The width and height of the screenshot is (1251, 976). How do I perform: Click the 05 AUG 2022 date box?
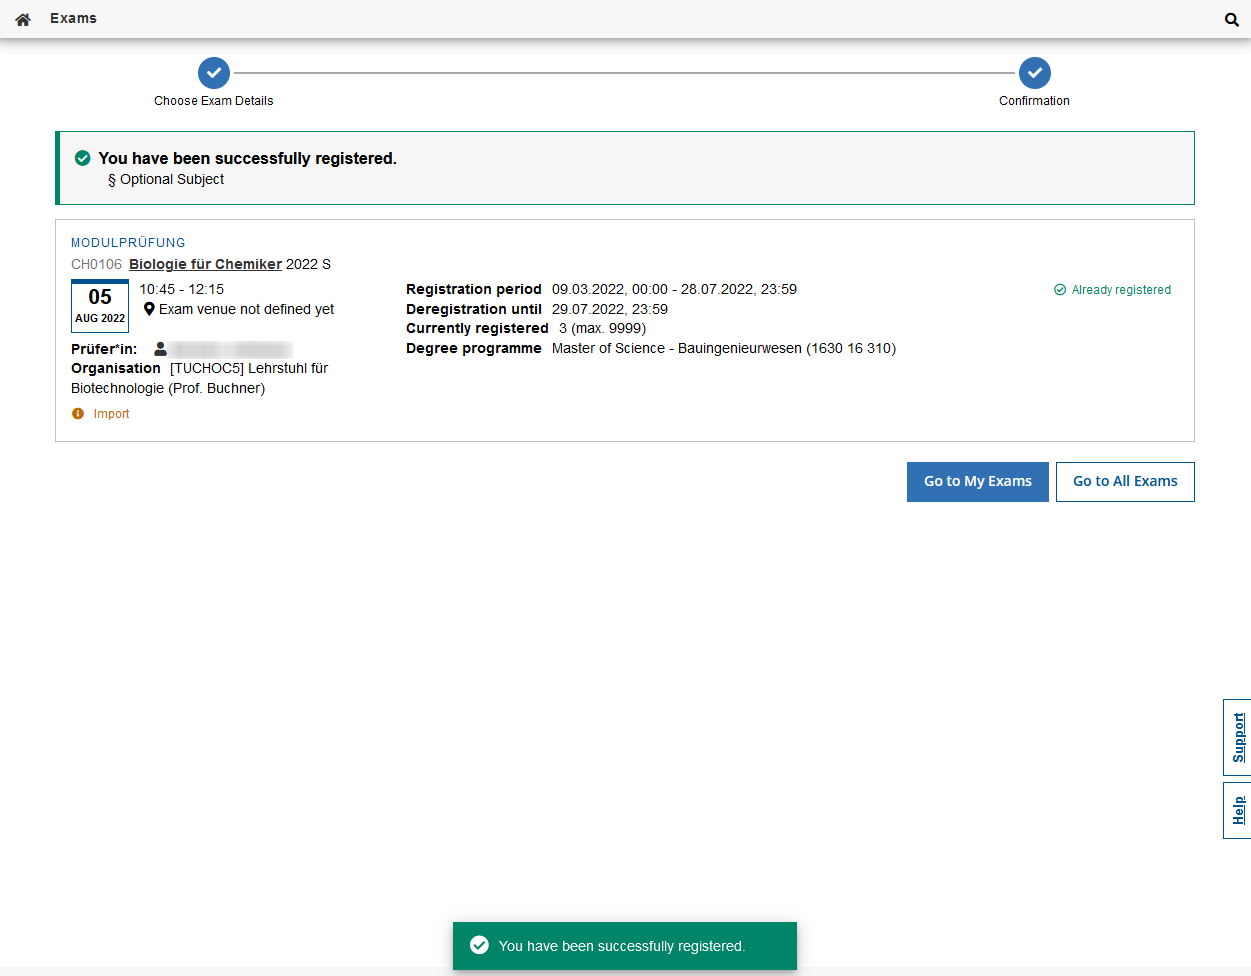pos(100,306)
